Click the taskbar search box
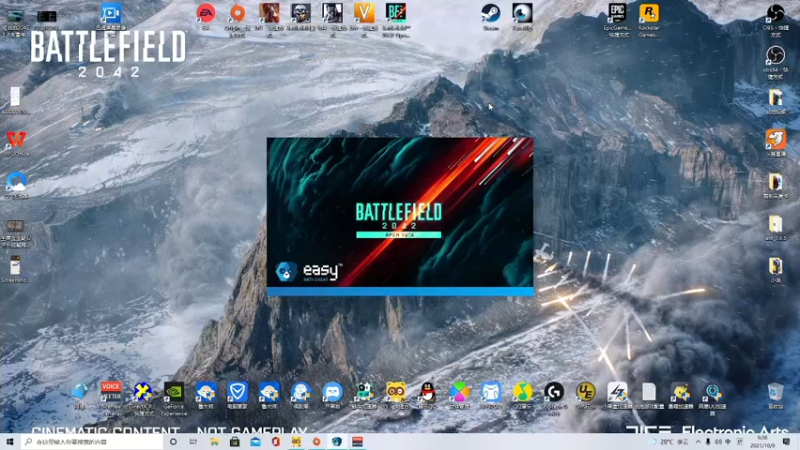Image resolution: width=800 pixels, height=450 pixels. 92,441
